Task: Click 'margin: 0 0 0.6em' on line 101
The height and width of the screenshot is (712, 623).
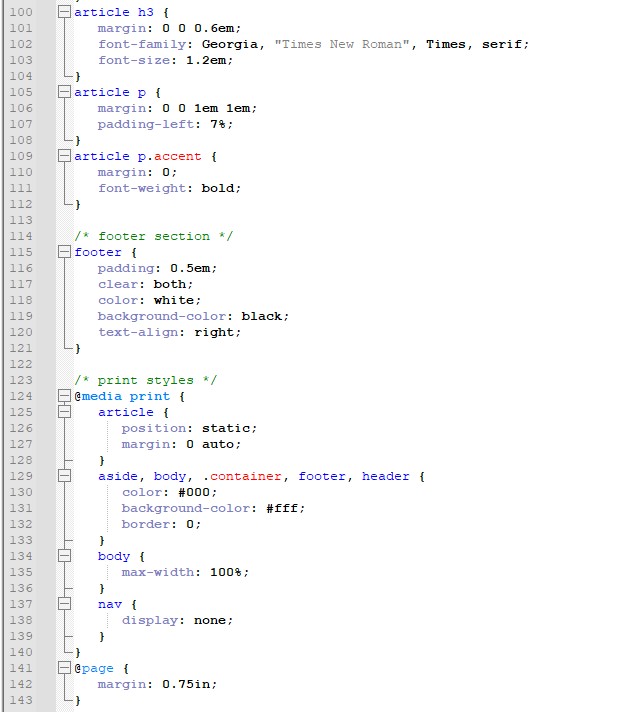Action: 169,28
